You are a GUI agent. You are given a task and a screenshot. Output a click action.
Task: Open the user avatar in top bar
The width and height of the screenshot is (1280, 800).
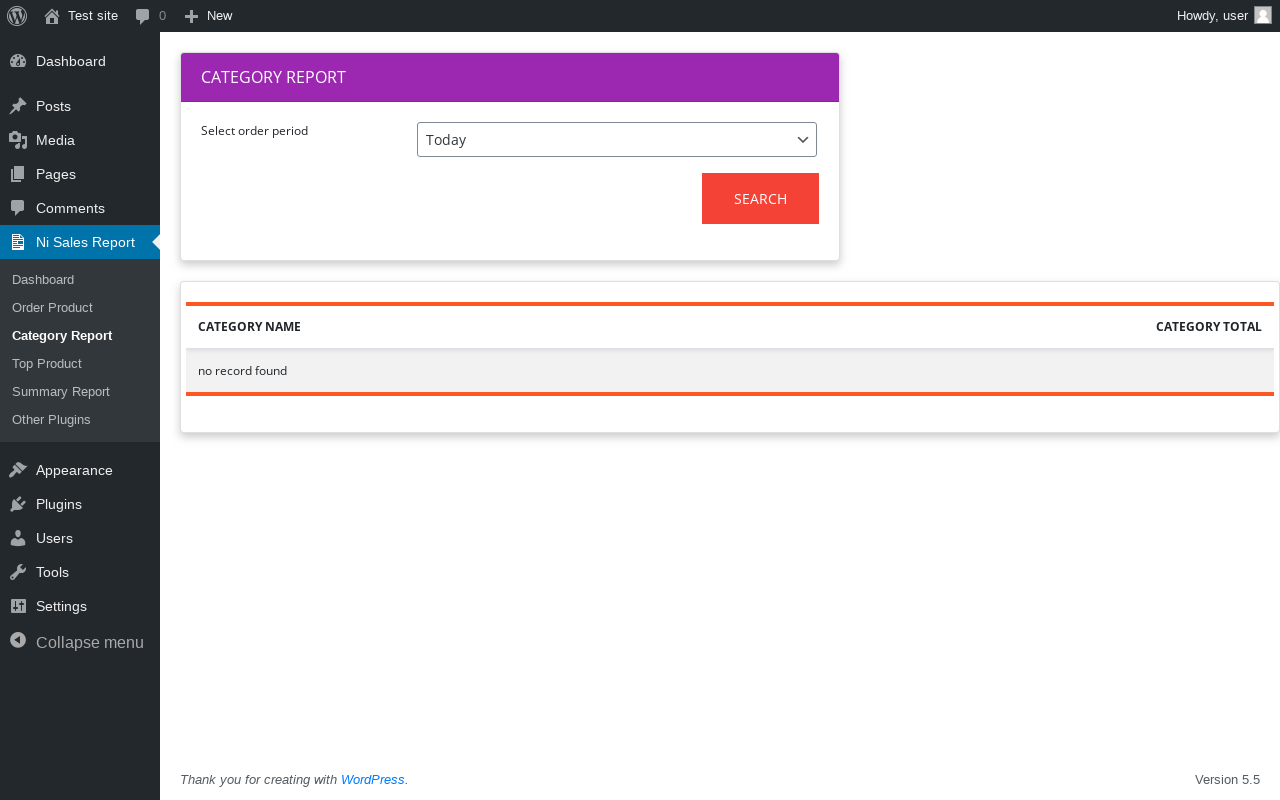pyautogui.click(x=1263, y=15)
